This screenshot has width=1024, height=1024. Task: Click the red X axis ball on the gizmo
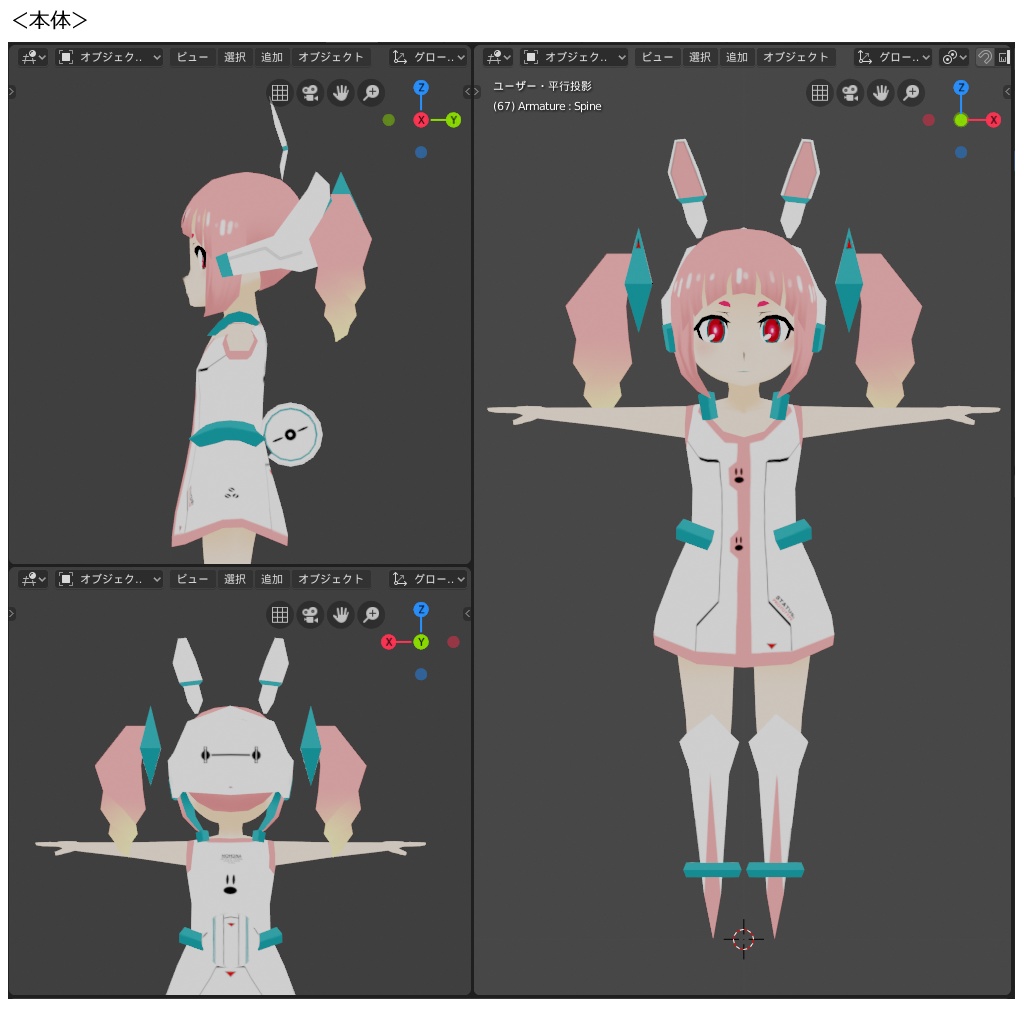pyautogui.click(x=993, y=119)
